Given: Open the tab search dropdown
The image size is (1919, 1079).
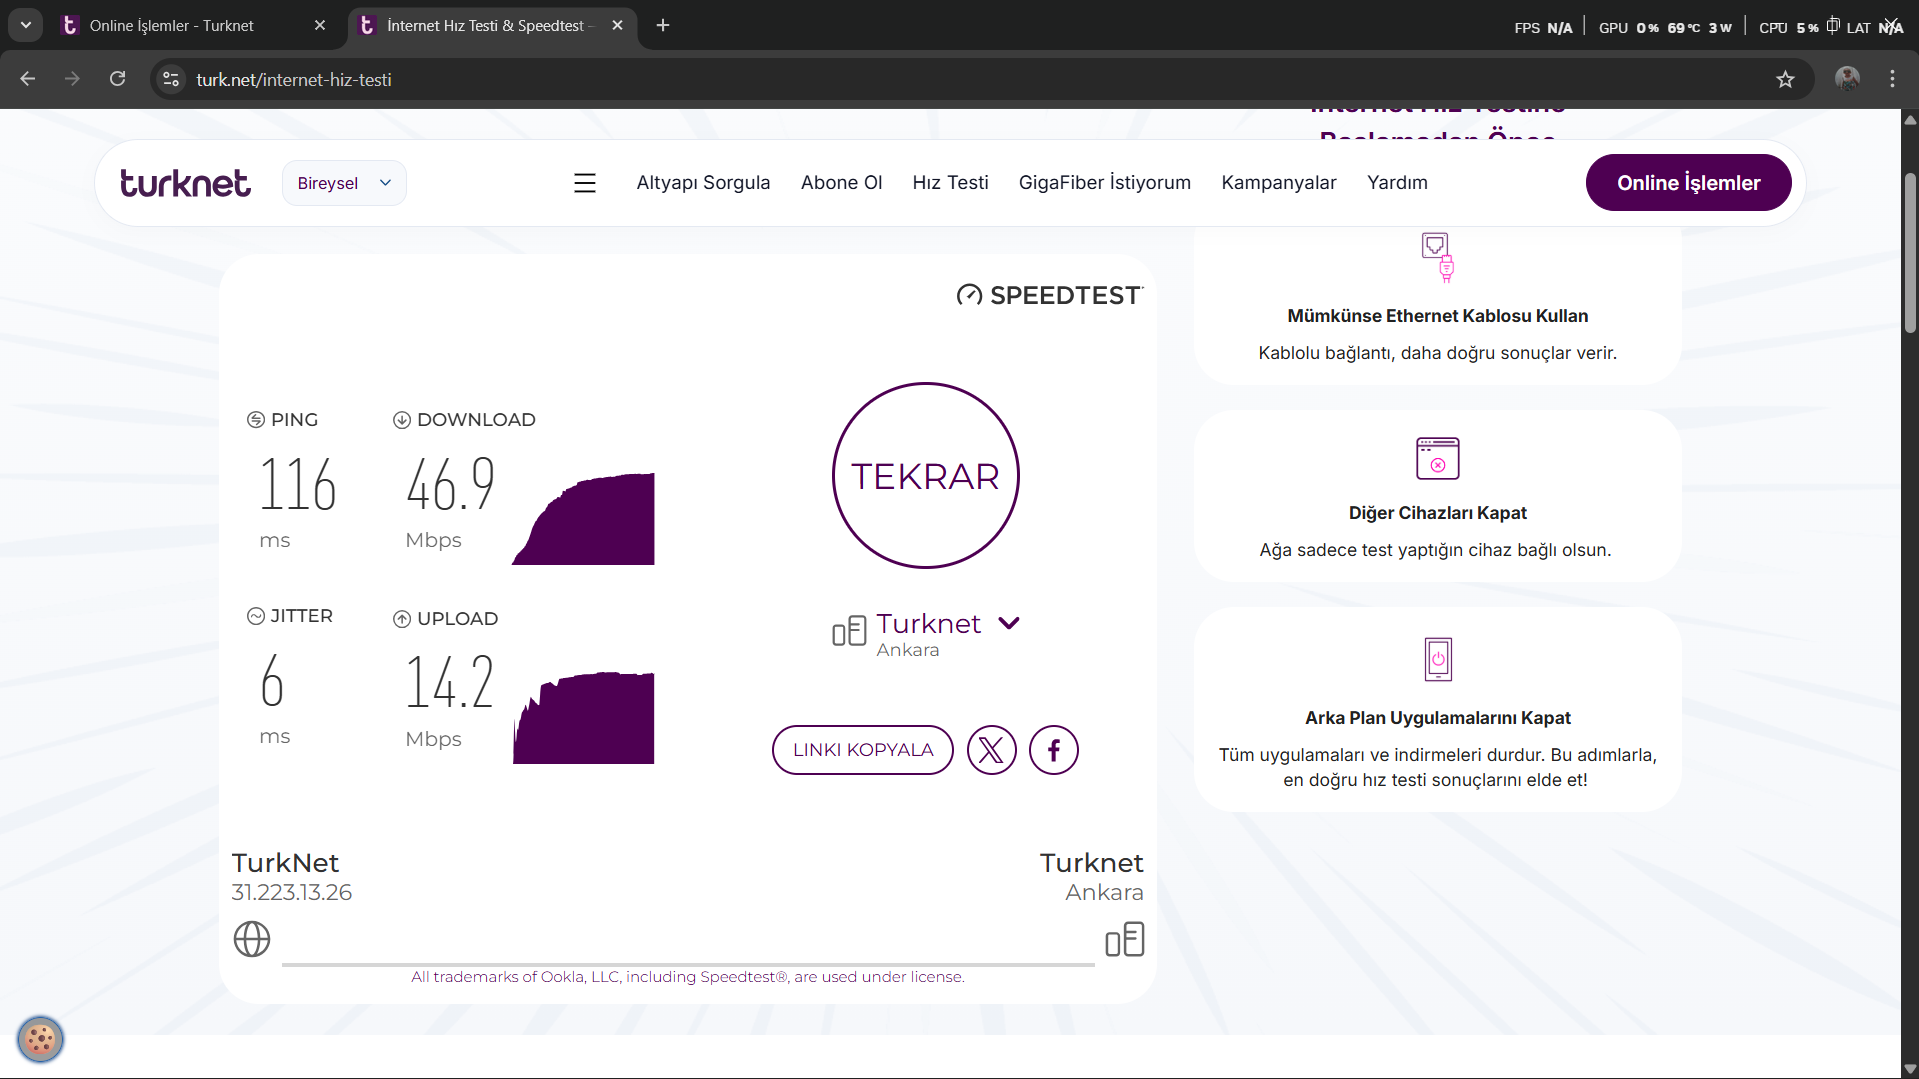Looking at the screenshot, I should (x=25, y=25).
